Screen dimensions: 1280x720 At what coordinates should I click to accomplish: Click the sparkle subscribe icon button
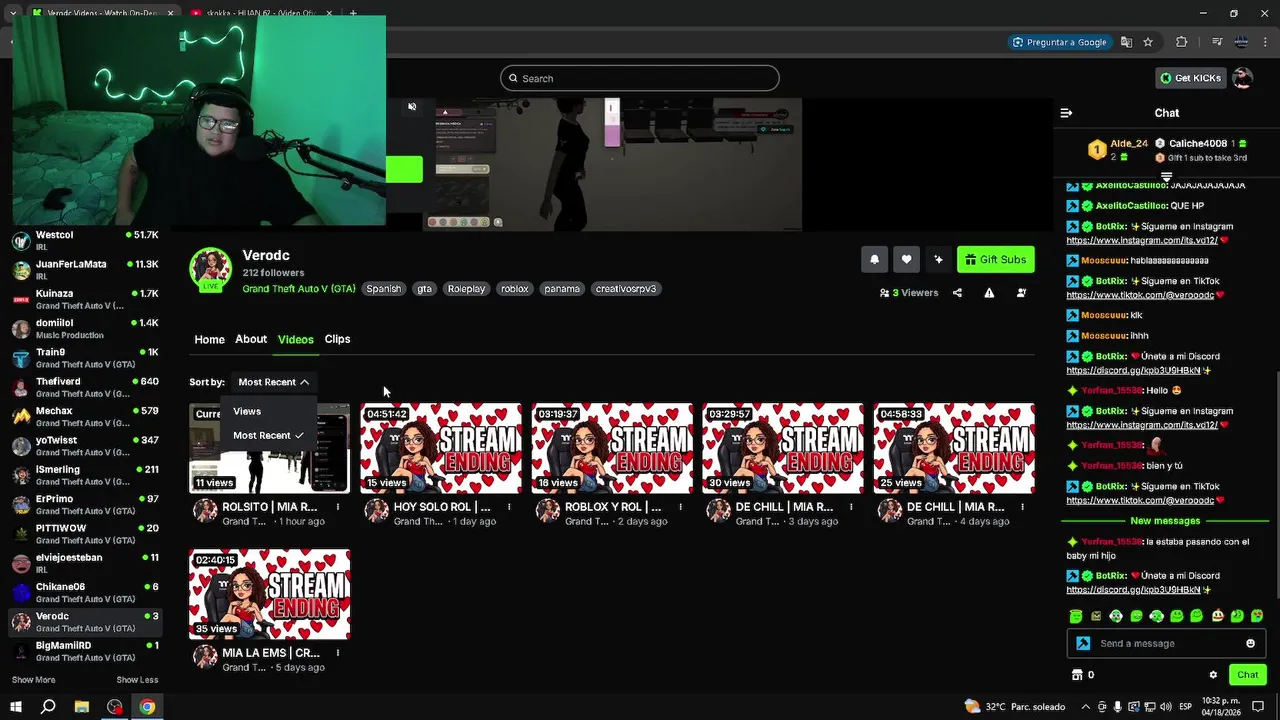click(938, 259)
